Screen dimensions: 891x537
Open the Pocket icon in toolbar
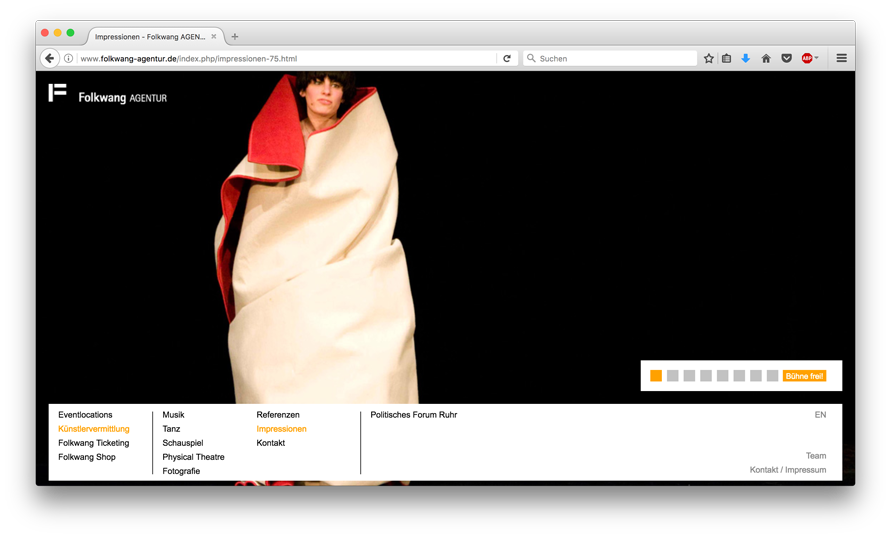coord(786,58)
